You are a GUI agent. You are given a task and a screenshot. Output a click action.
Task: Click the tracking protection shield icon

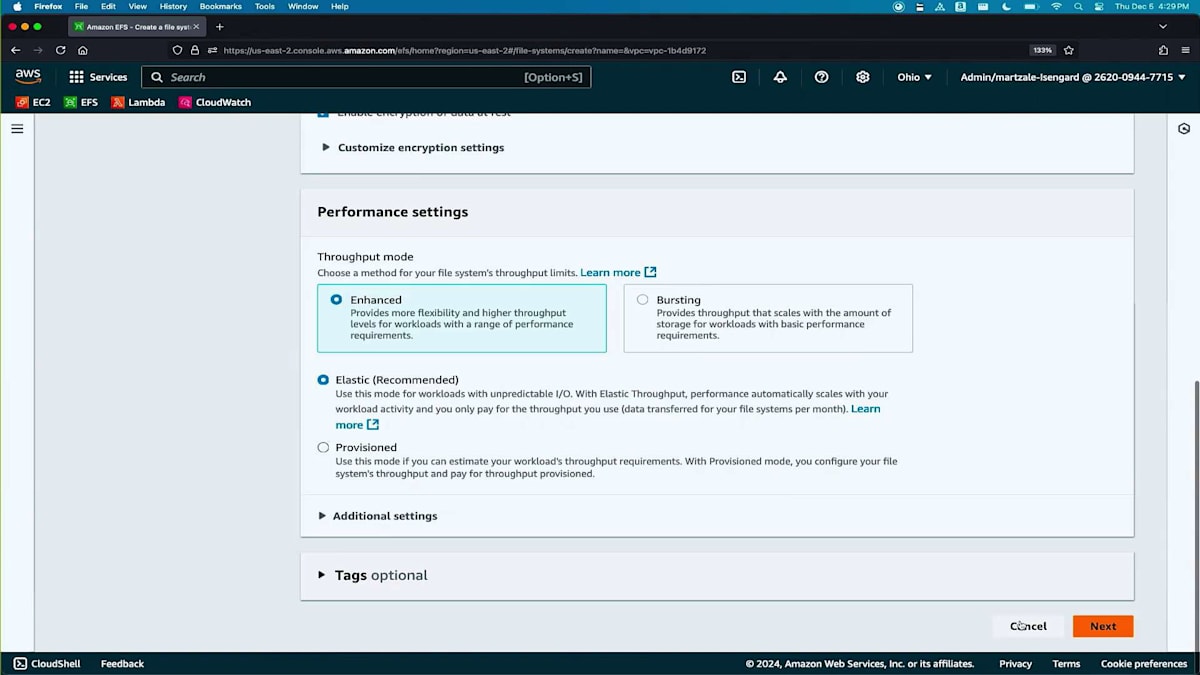tap(178, 50)
